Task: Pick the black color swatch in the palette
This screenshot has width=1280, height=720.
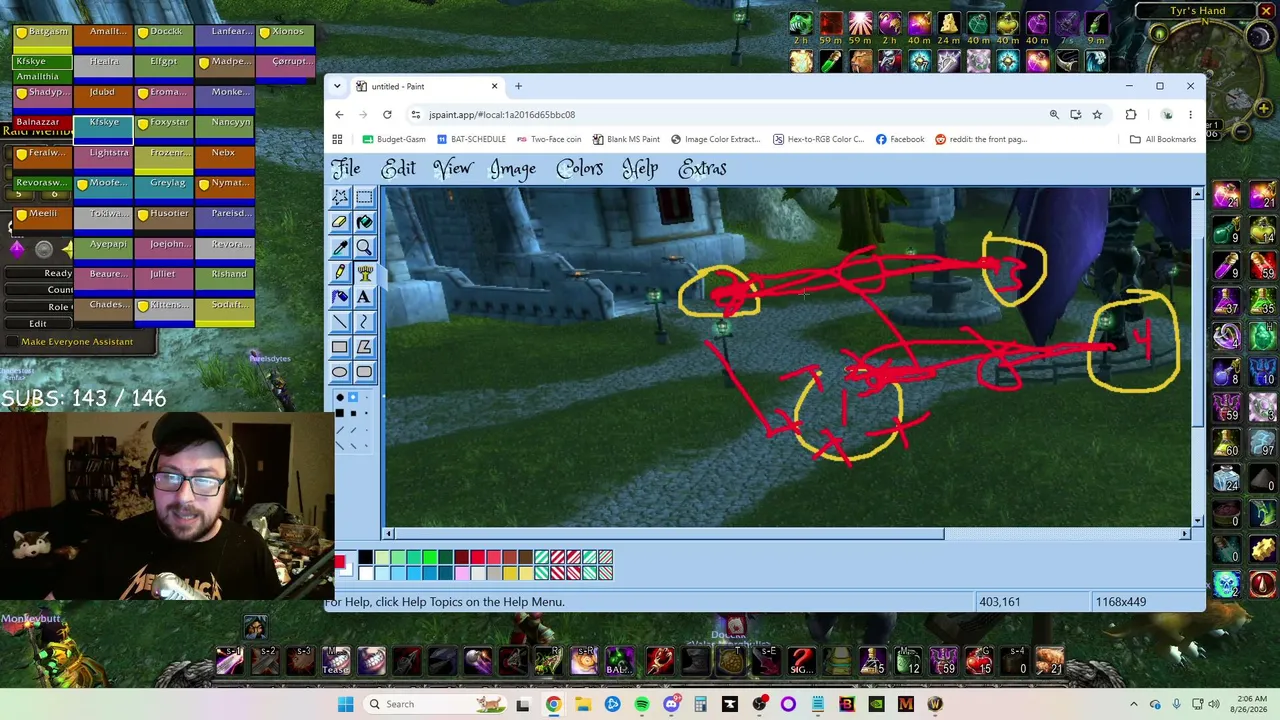Action: point(365,557)
